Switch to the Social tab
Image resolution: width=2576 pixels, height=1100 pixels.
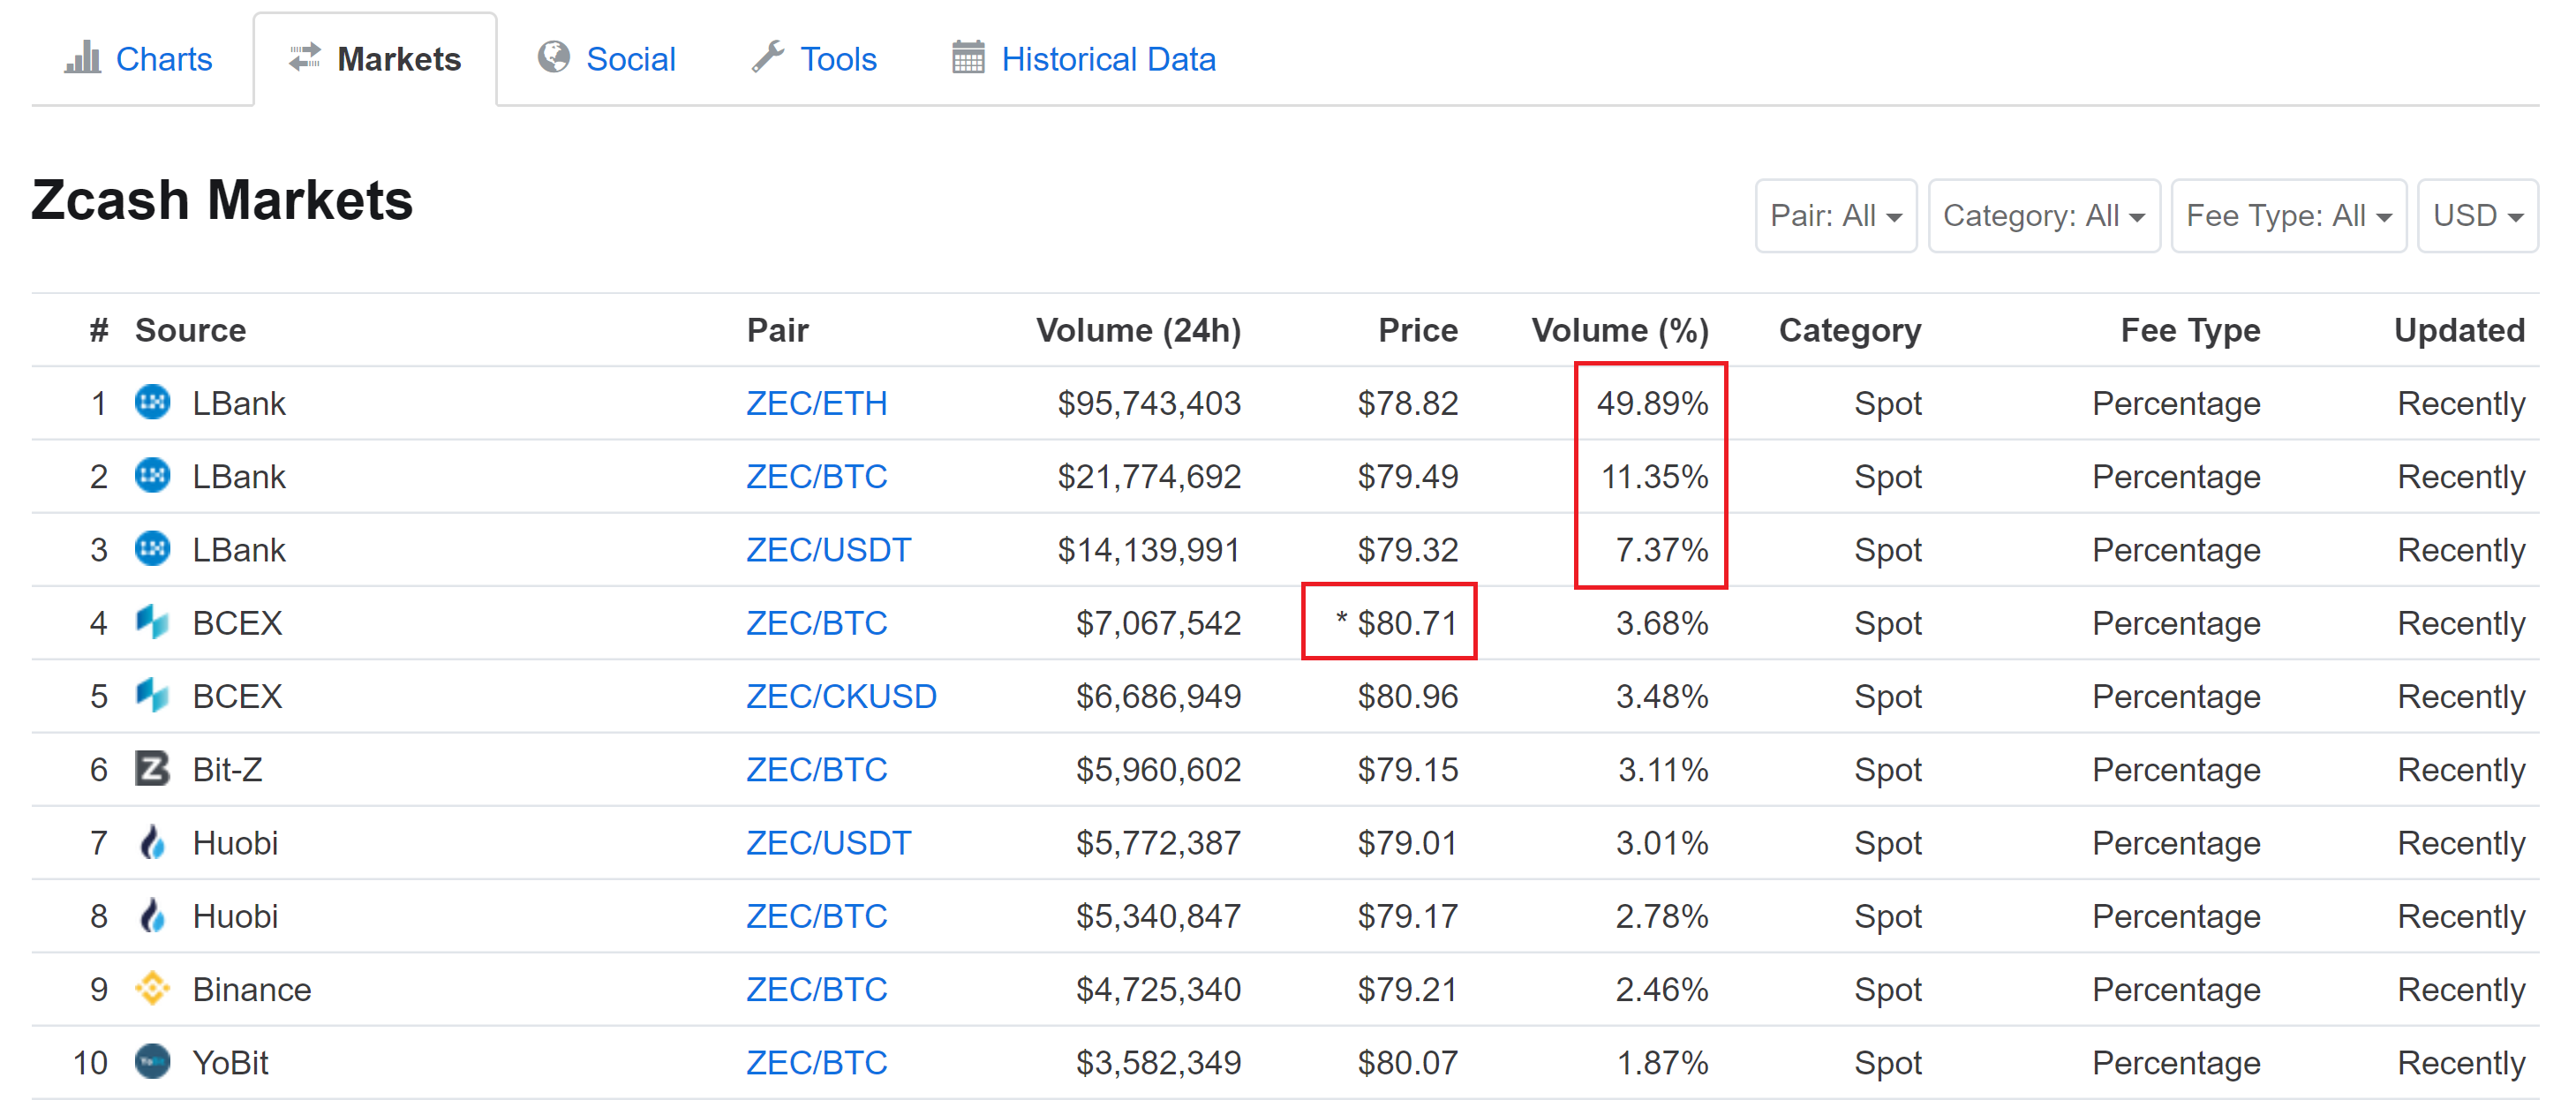click(632, 58)
